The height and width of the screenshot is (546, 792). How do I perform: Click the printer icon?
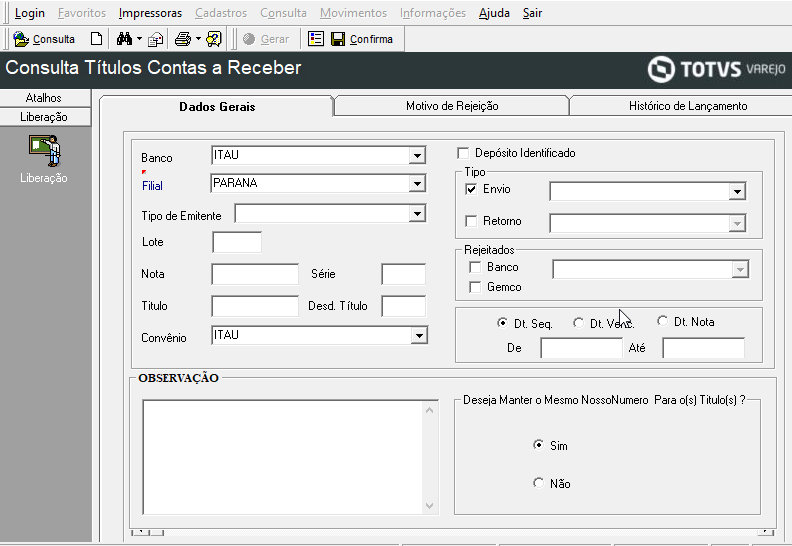coord(183,39)
